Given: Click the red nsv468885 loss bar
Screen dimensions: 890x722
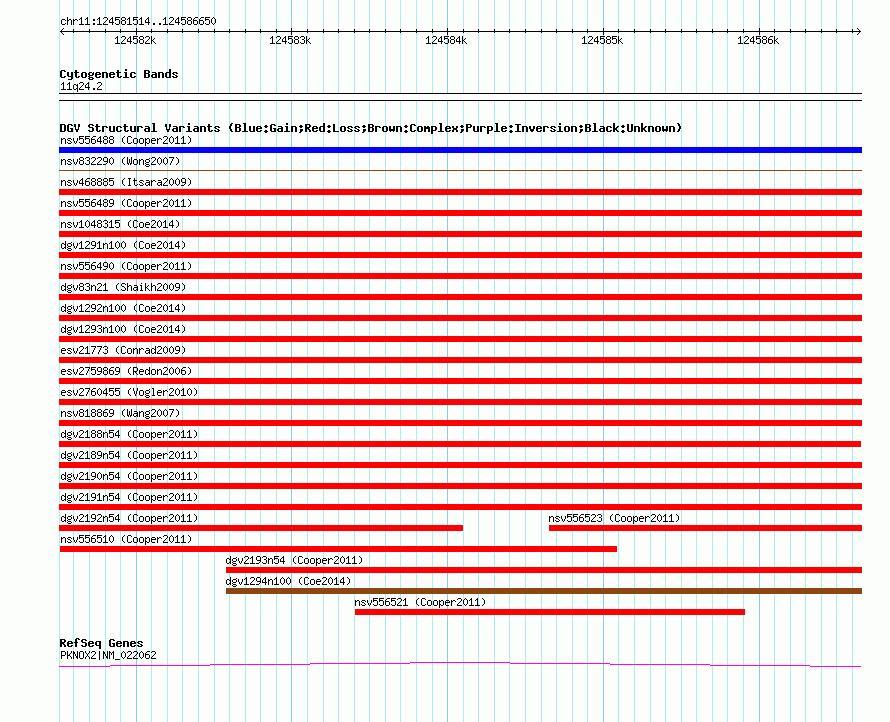Looking at the screenshot, I should [460, 192].
